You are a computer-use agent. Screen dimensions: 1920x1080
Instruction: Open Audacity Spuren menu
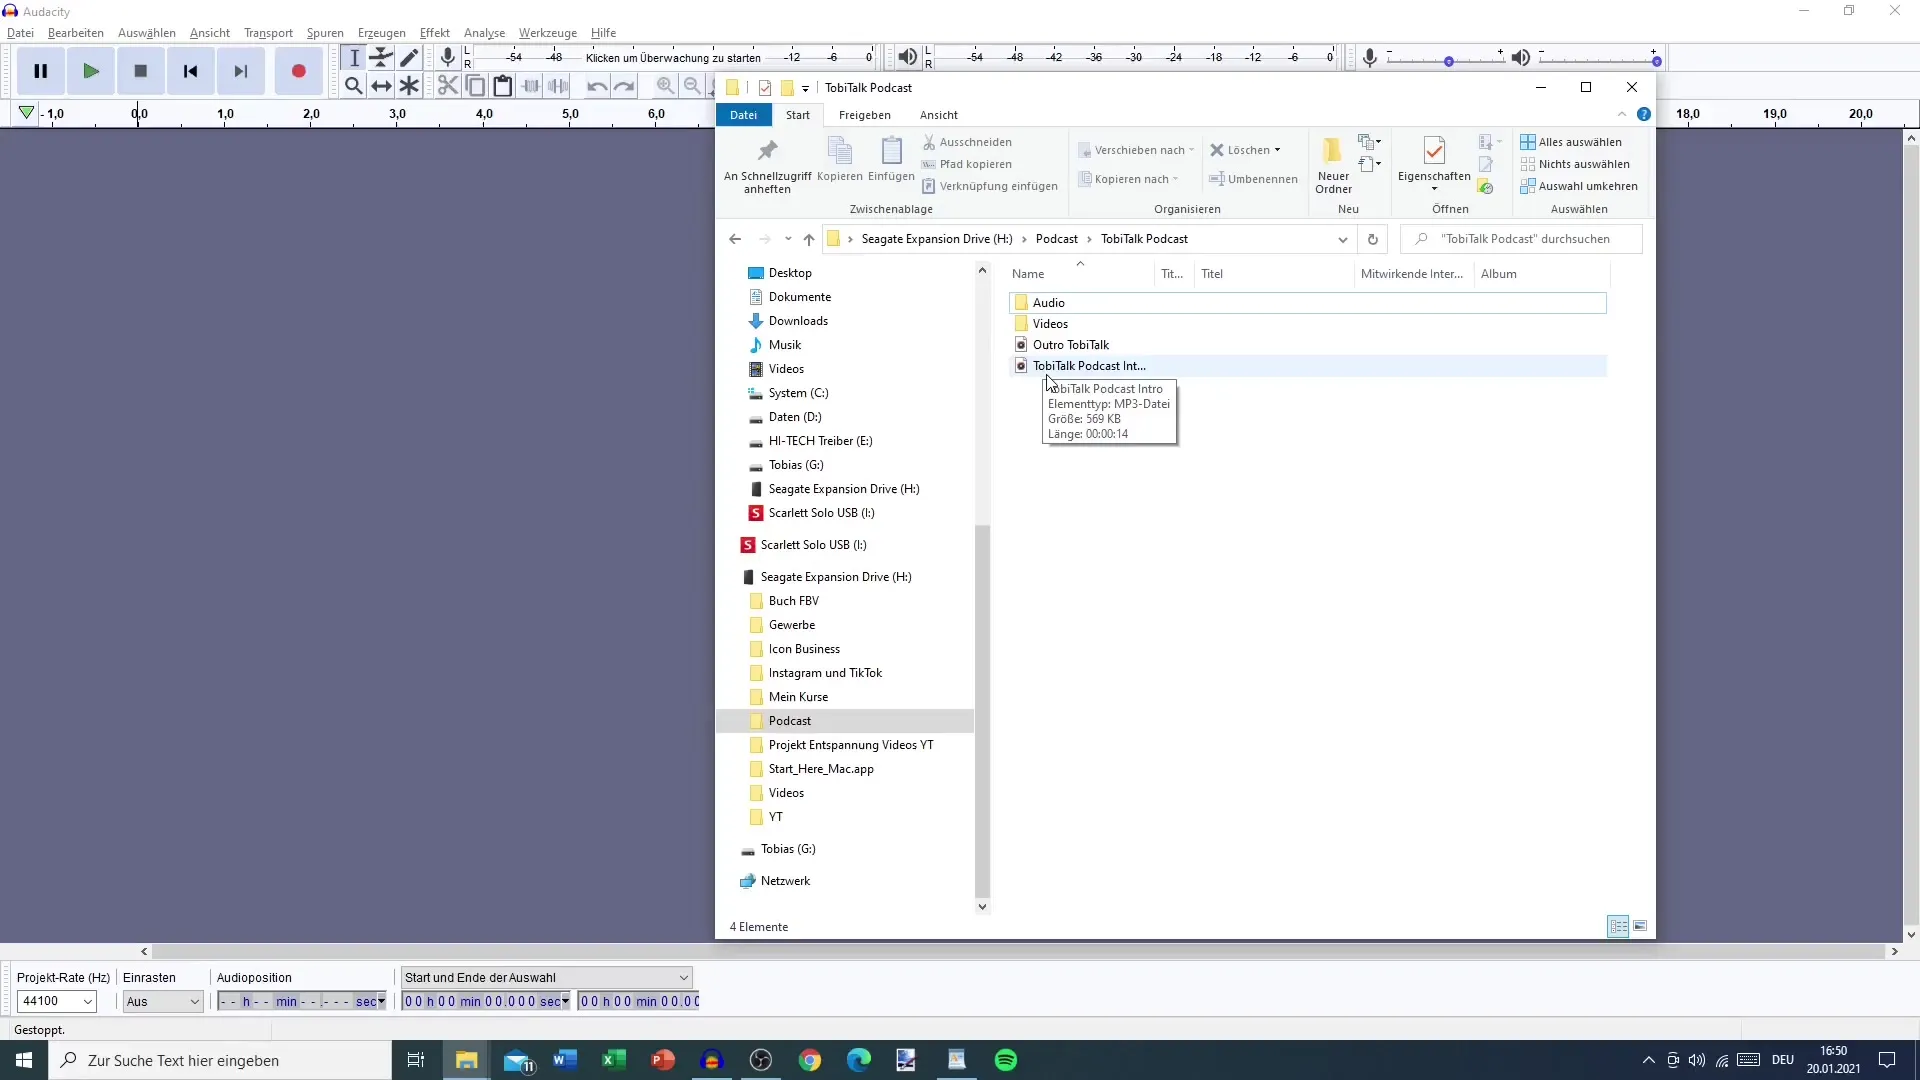click(325, 33)
